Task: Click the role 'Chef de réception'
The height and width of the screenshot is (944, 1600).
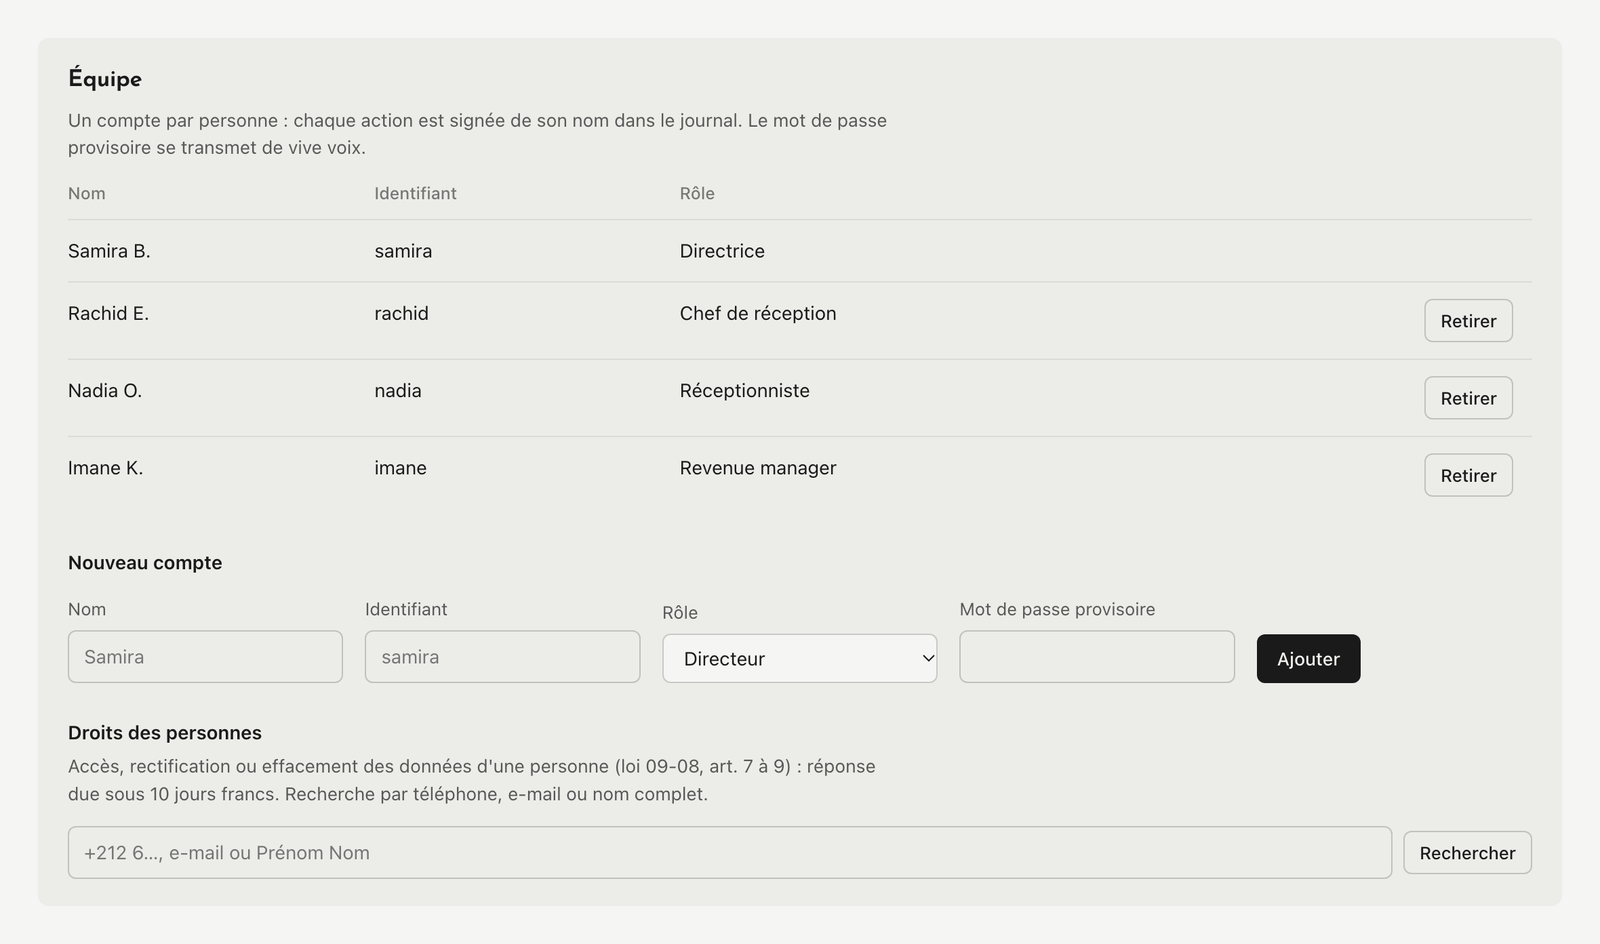Action: point(758,313)
